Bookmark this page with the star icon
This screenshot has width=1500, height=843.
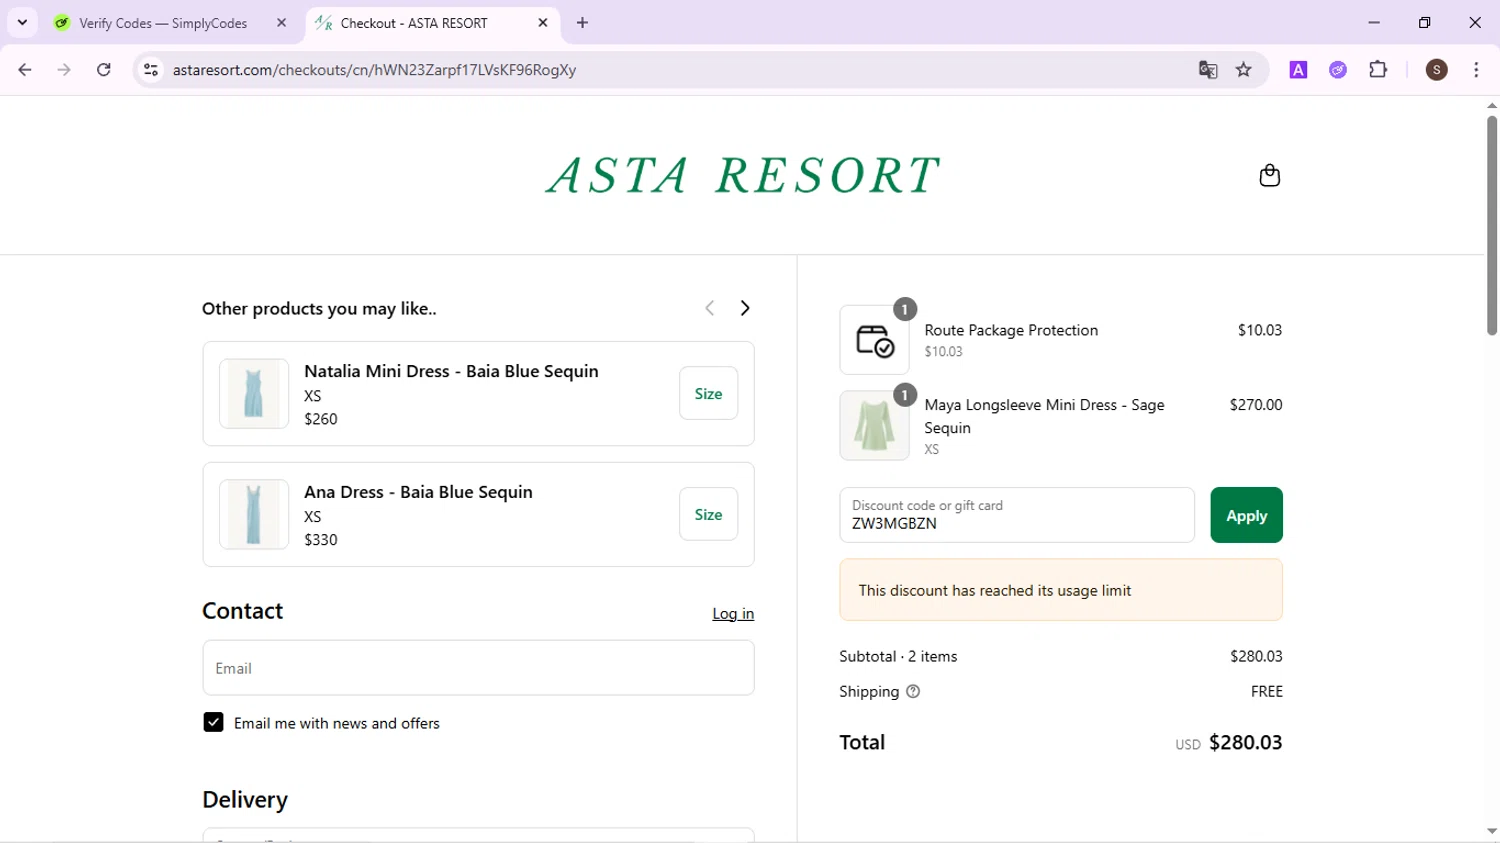tap(1244, 70)
